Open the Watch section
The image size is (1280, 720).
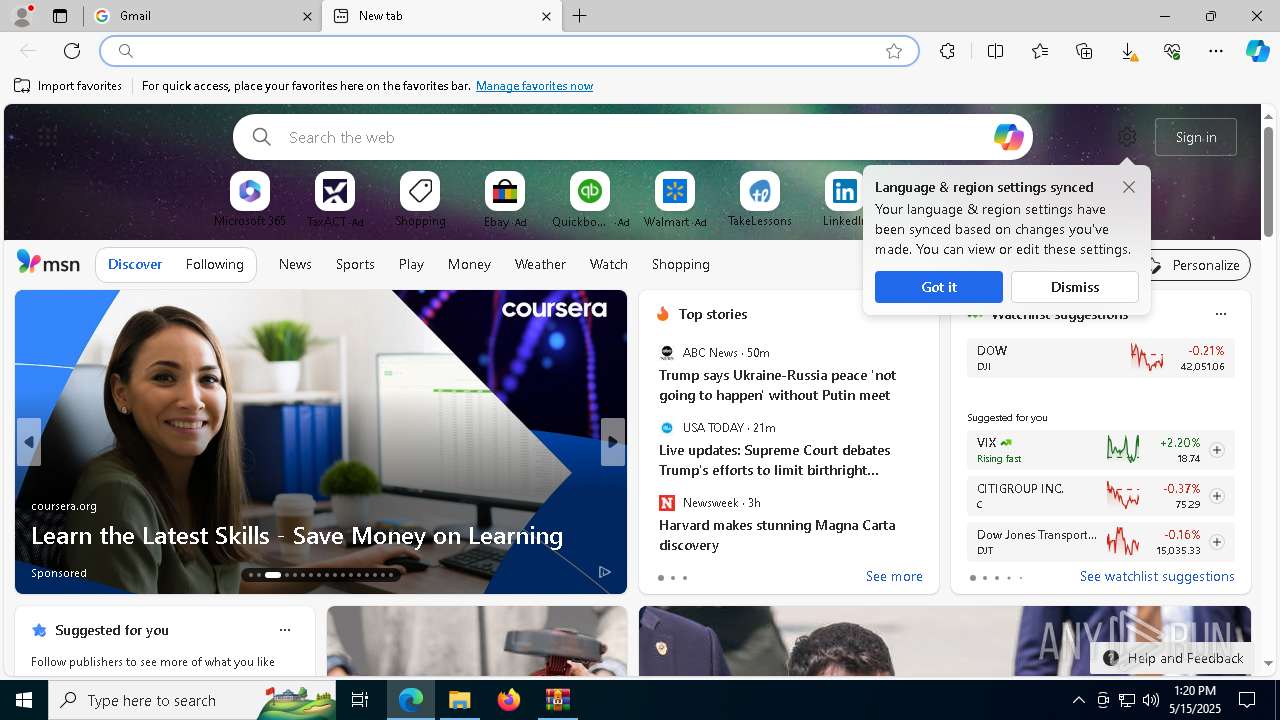click(609, 264)
